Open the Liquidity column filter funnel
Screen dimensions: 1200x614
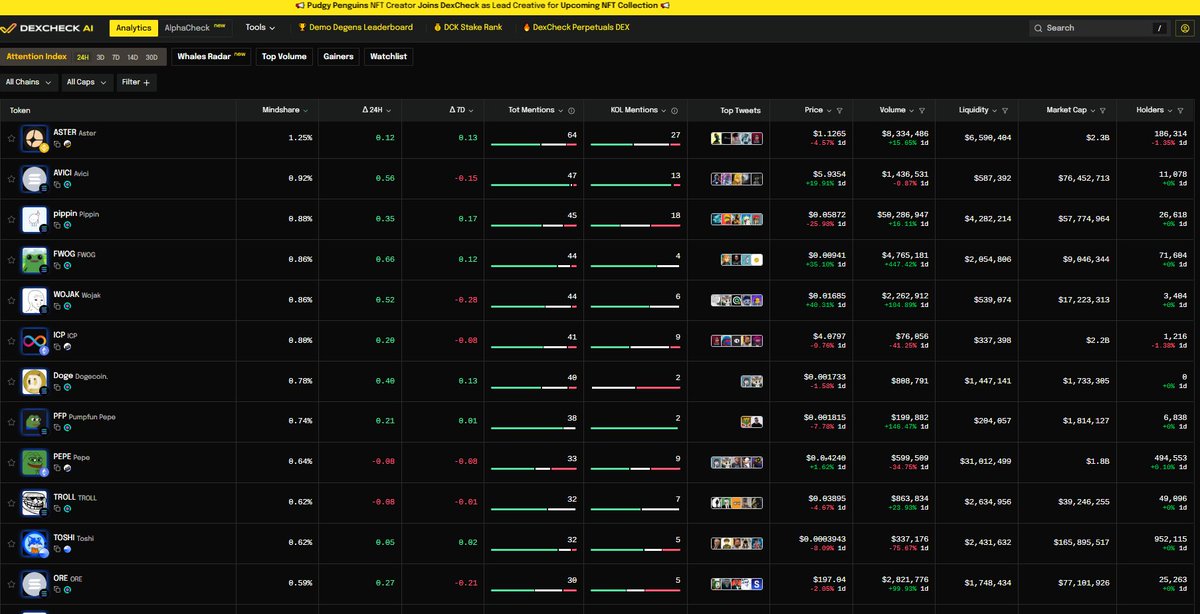click(x=1005, y=110)
